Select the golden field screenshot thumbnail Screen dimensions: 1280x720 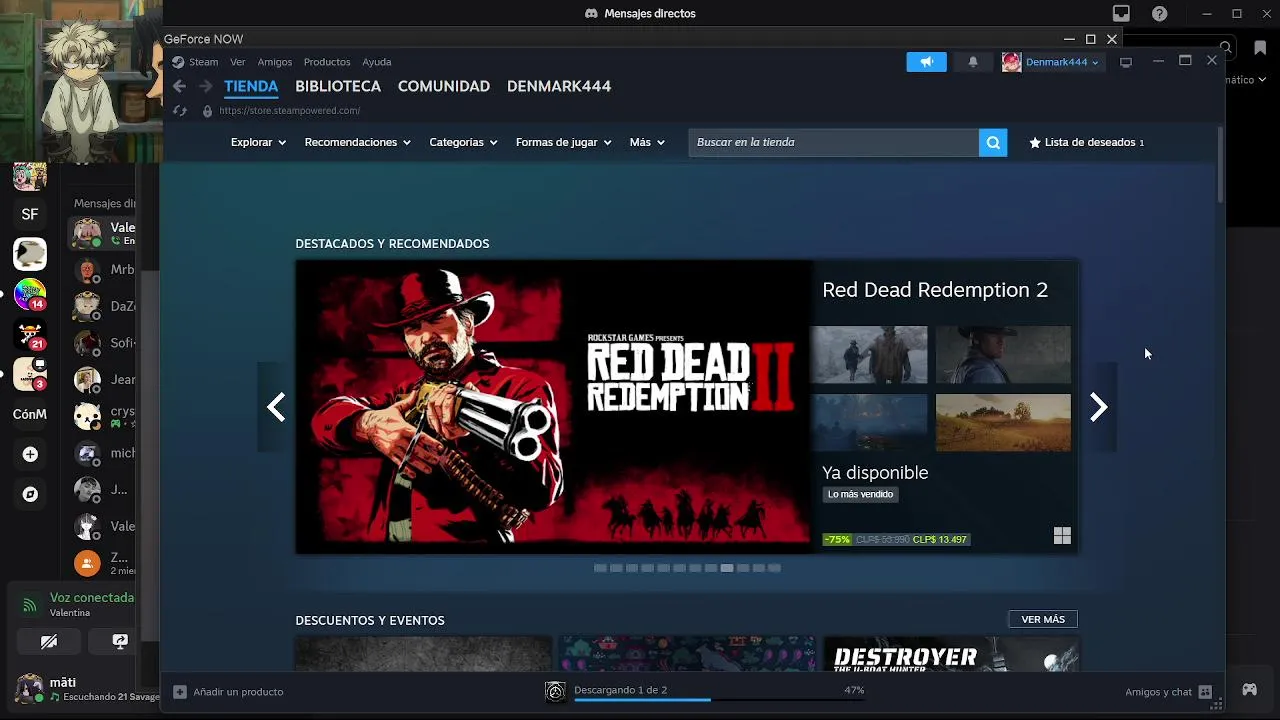click(1003, 422)
